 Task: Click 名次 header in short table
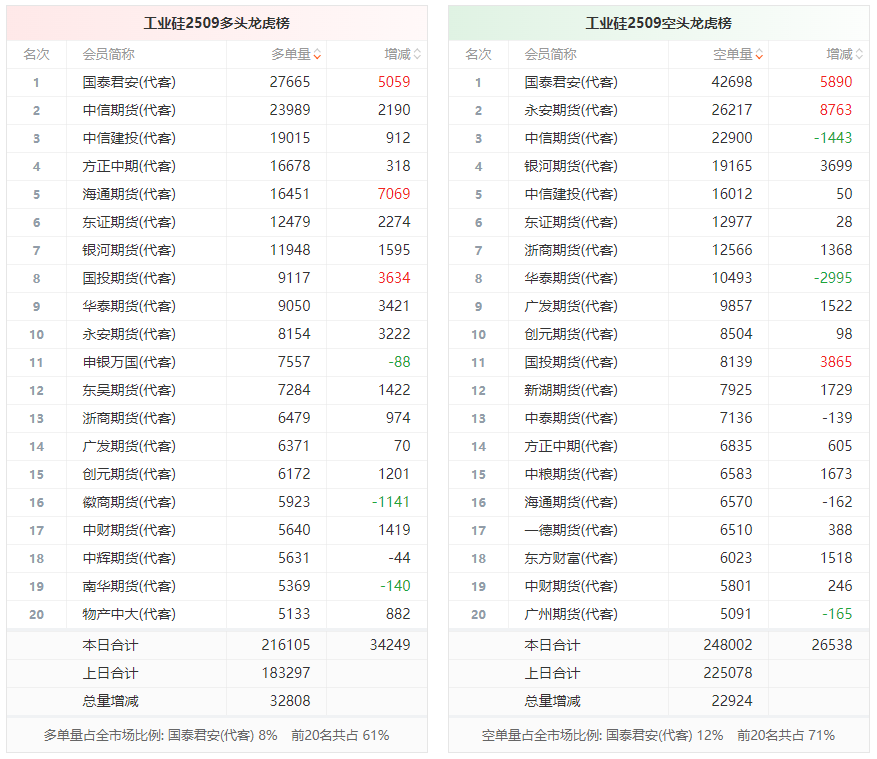478,55
